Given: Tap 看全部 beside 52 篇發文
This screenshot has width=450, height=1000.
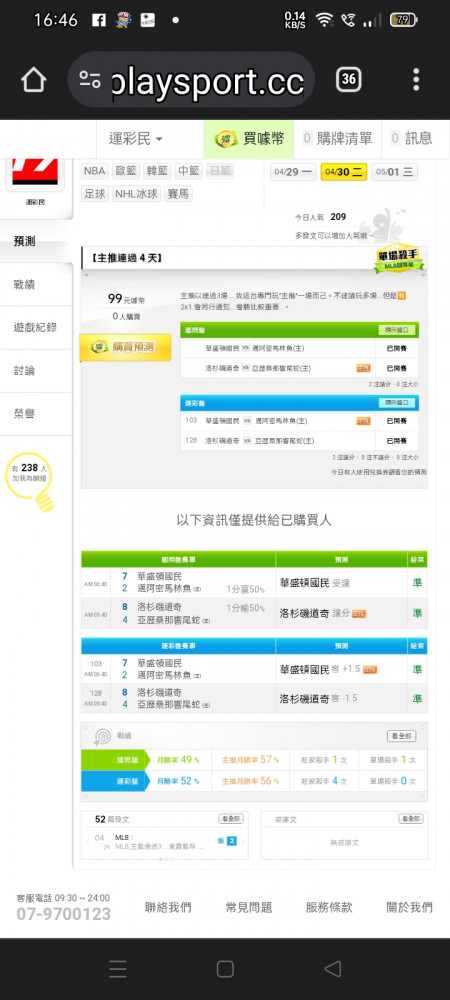Looking at the screenshot, I should click(230, 818).
